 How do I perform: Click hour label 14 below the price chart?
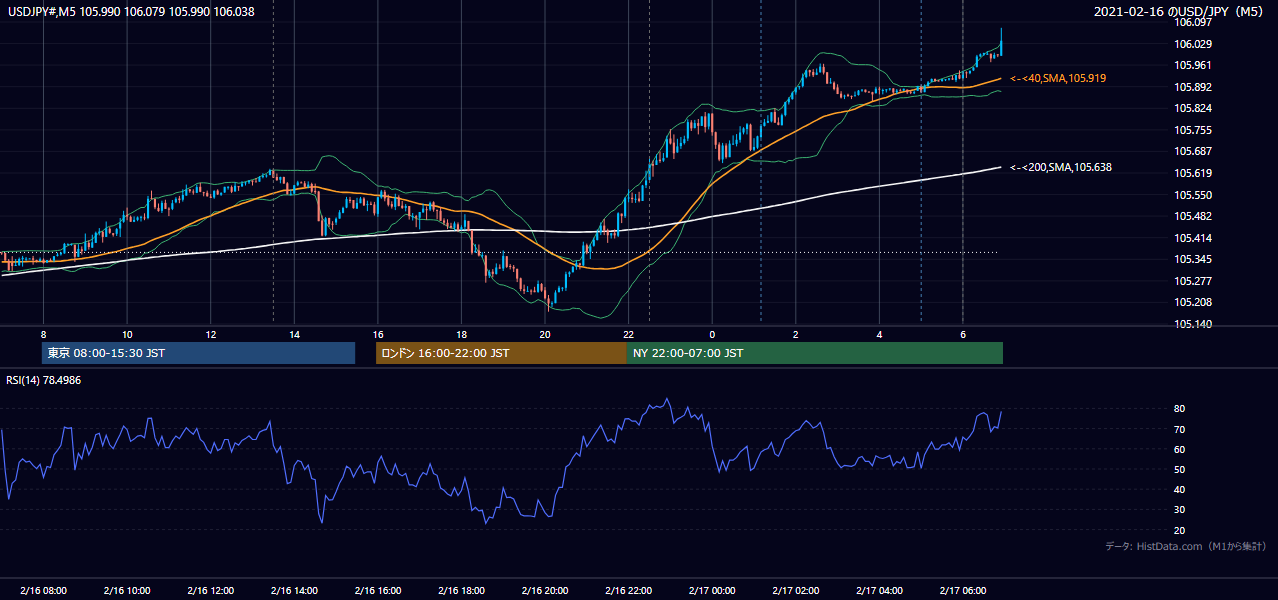(294, 334)
